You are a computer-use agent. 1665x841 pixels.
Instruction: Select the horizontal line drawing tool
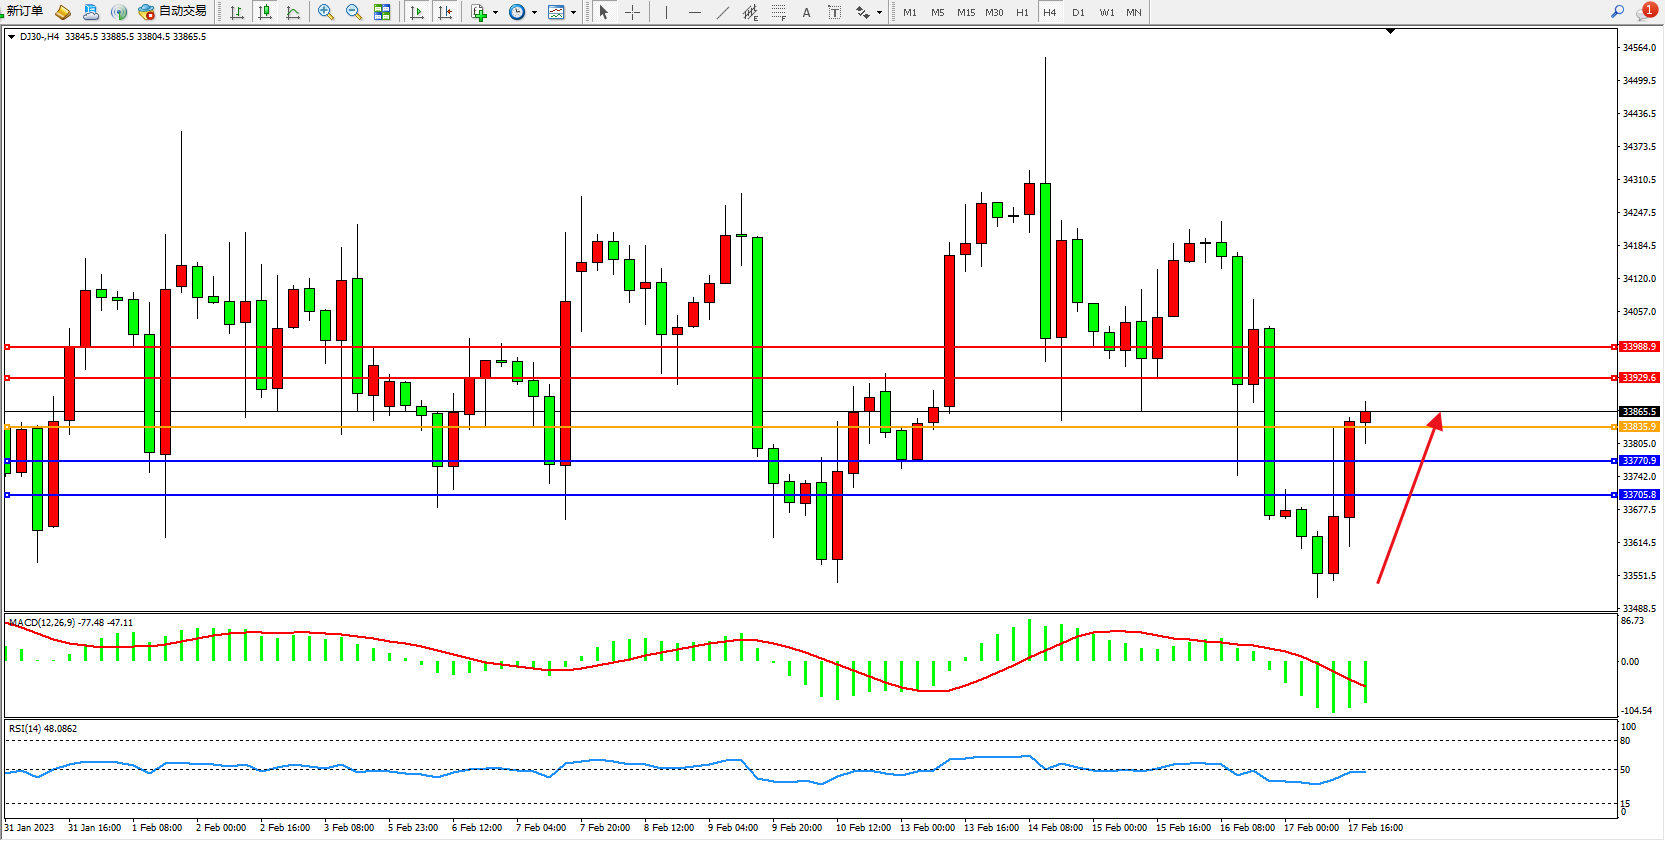[694, 12]
